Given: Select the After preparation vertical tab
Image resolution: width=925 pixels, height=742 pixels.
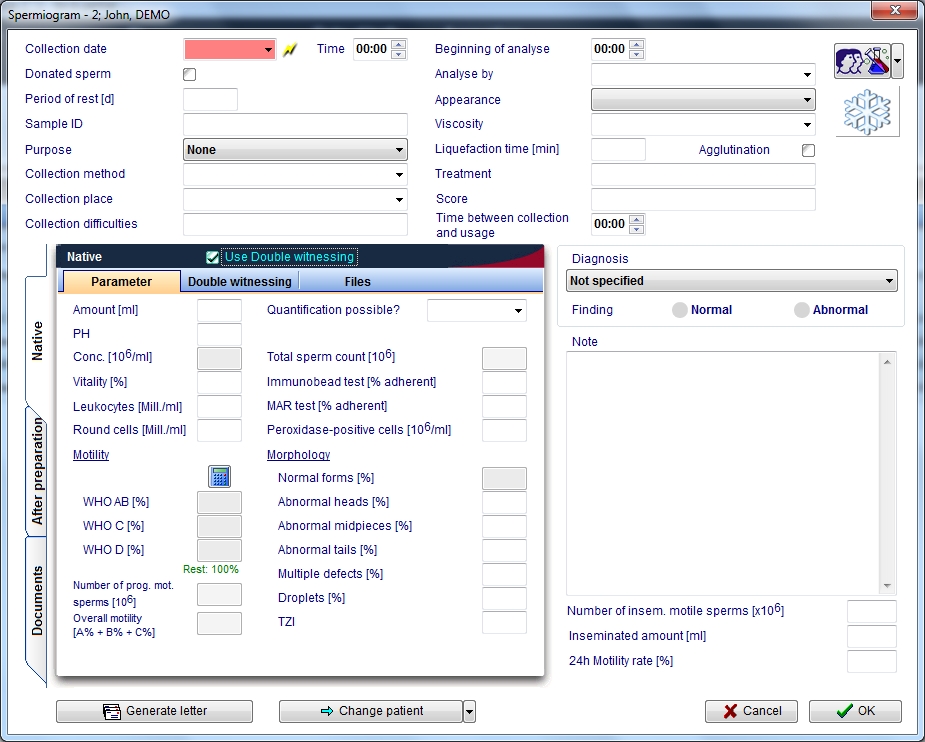Looking at the screenshot, I should click(x=37, y=471).
